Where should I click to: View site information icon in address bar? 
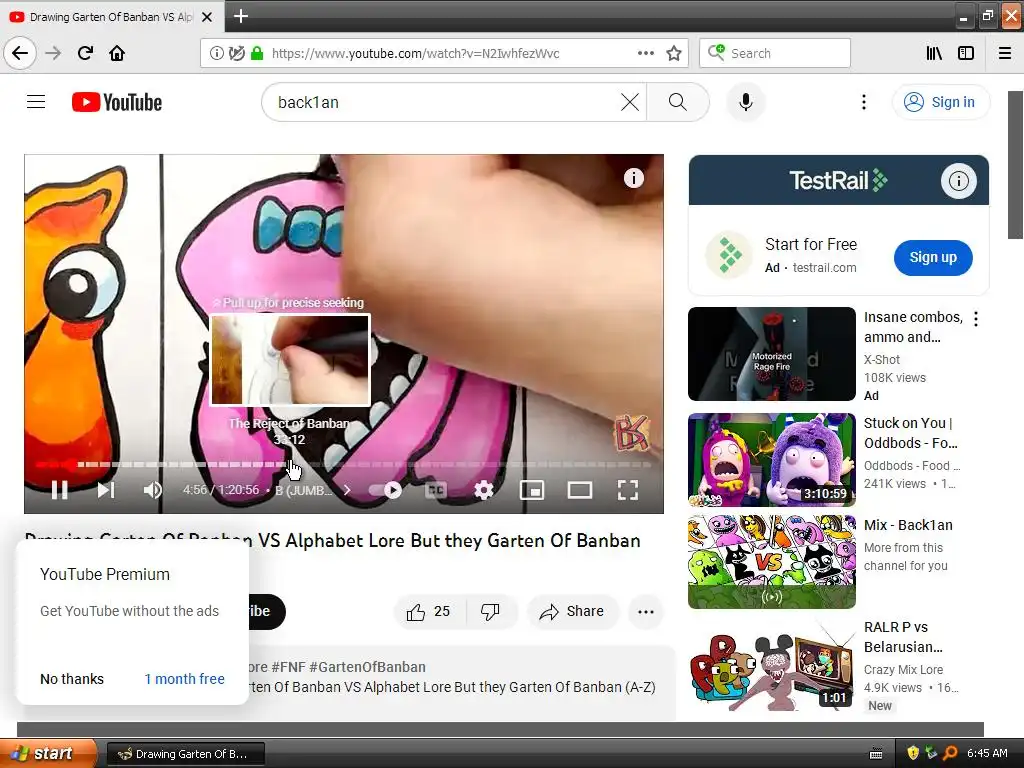point(216,53)
